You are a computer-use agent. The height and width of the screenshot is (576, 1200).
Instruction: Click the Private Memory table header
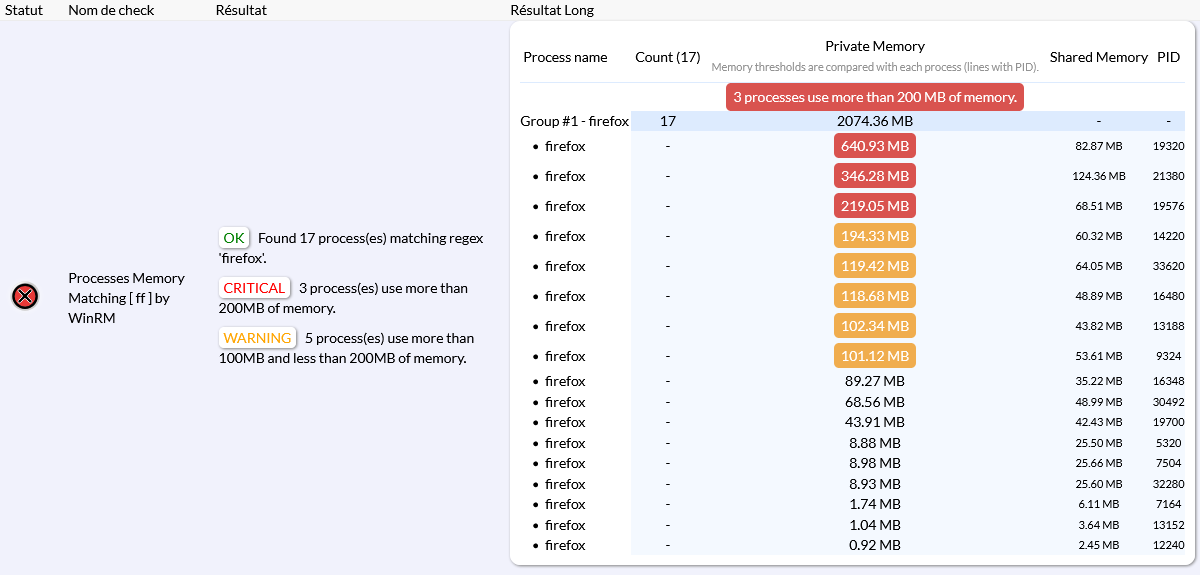874,46
